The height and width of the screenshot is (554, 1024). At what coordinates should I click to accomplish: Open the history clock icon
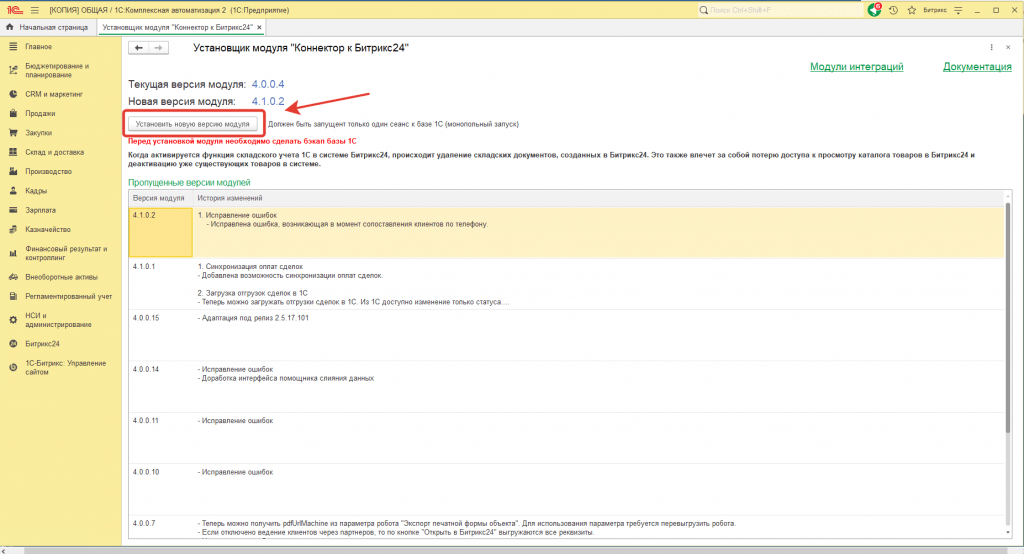(892, 9)
